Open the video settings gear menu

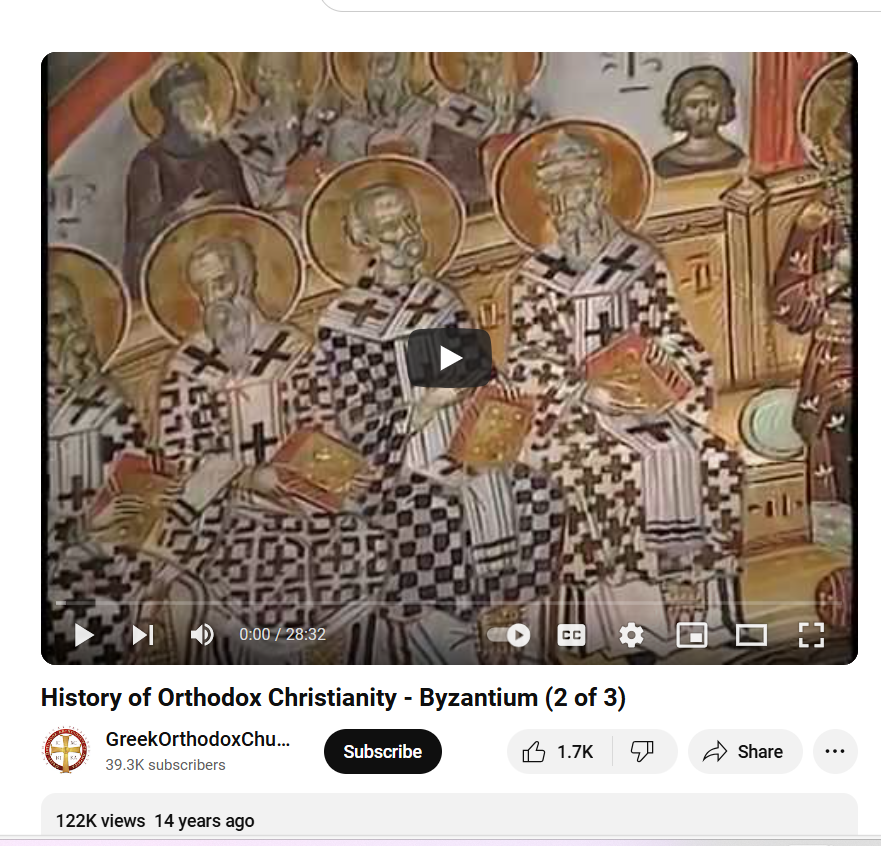coord(631,635)
